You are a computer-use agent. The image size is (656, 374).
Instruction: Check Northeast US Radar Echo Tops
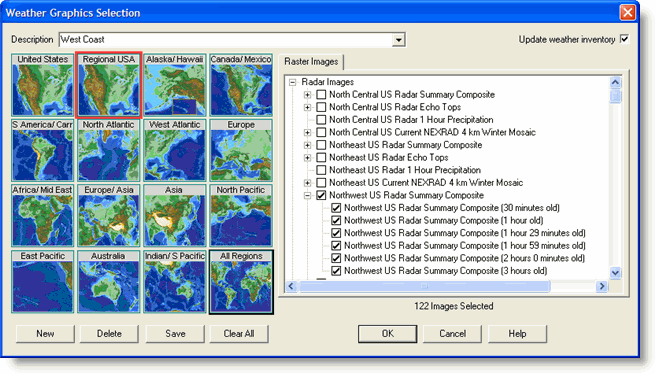tap(321, 158)
